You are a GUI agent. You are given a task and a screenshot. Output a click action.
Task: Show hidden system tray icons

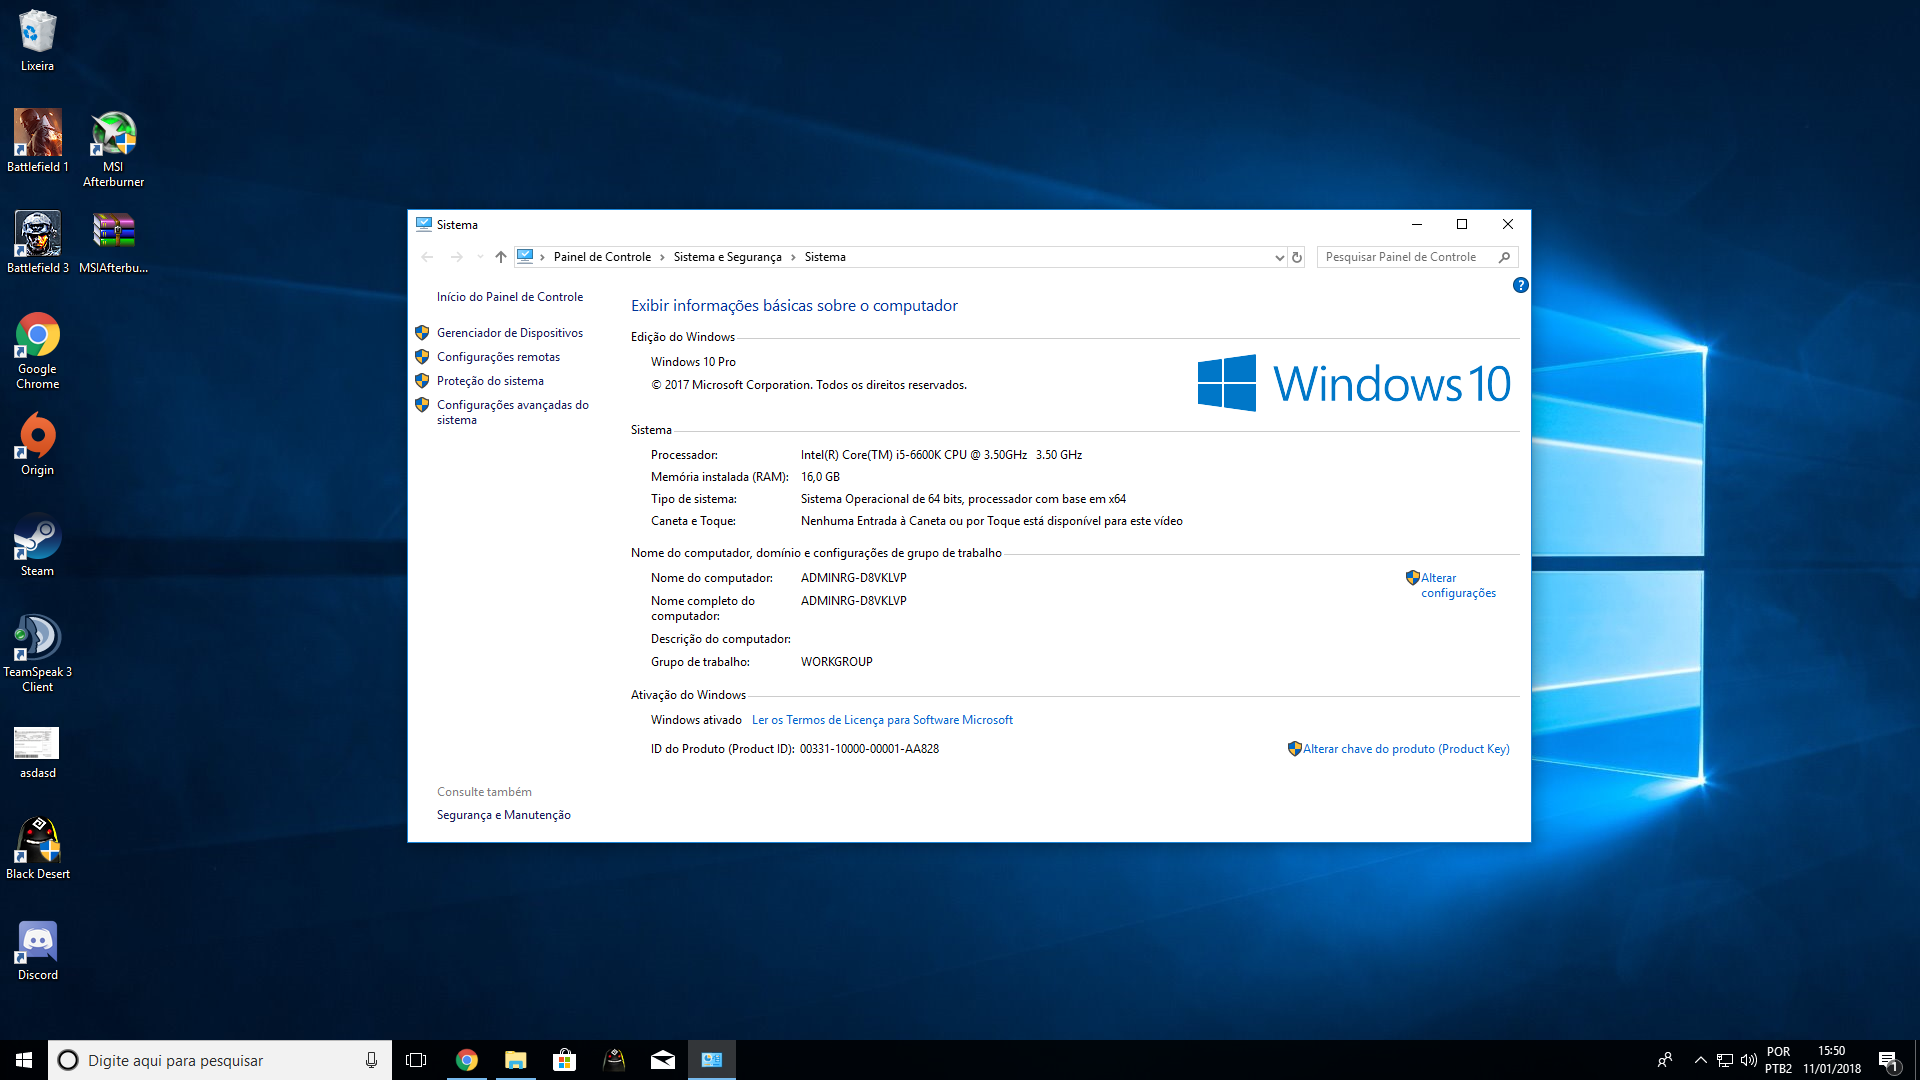1700,1060
